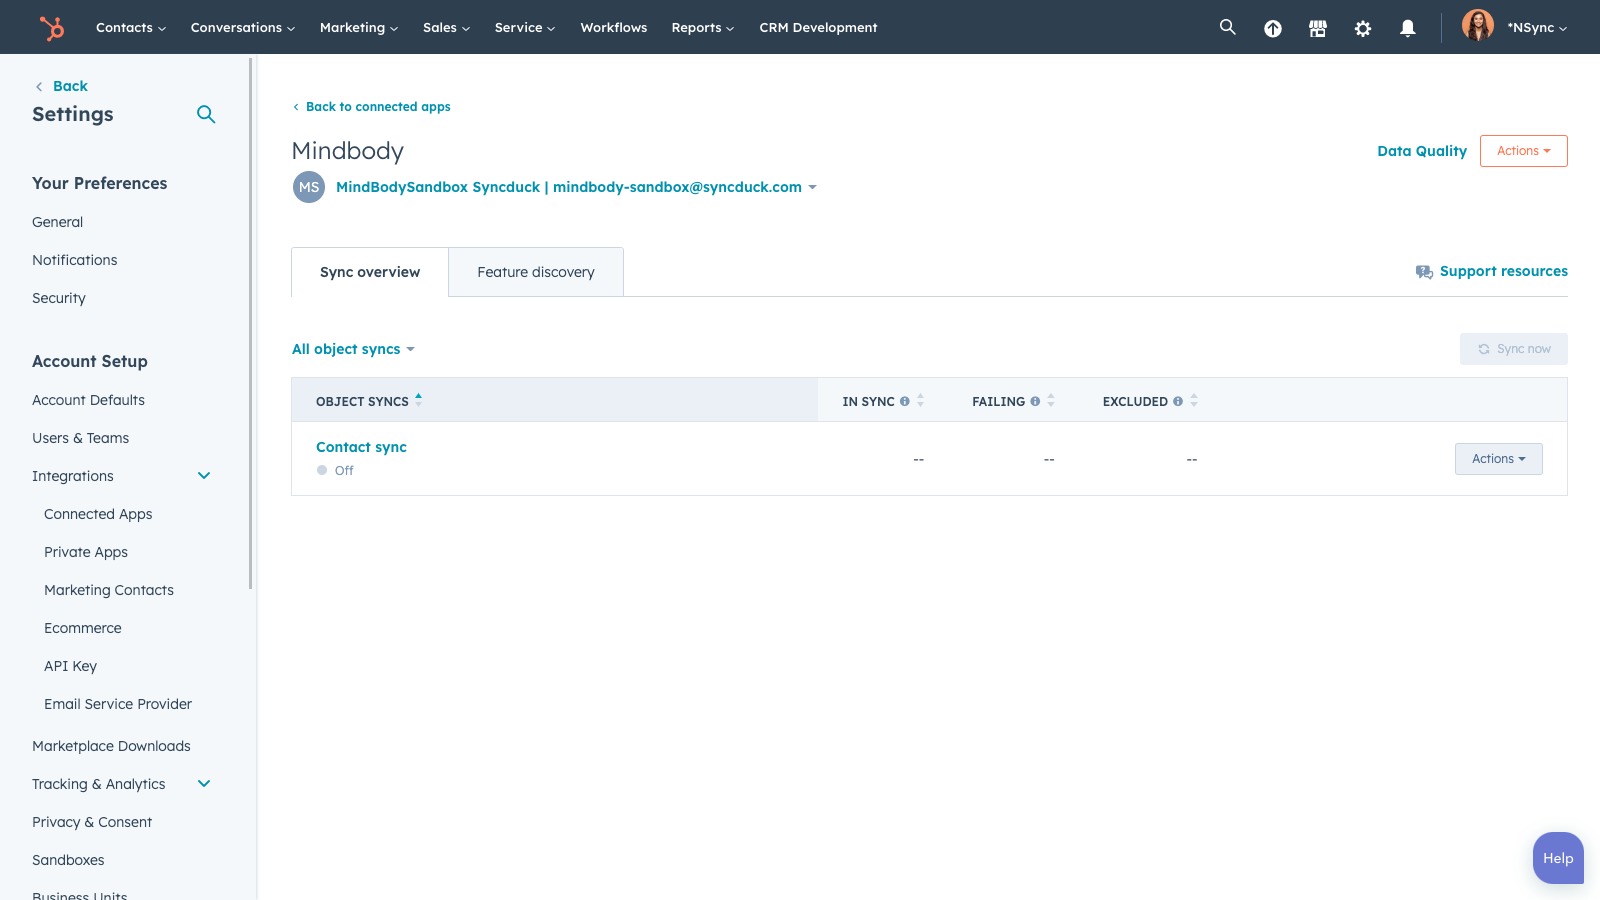Click the info icon beside FAILING
This screenshot has width=1600, height=900.
[x=1035, y=401]
